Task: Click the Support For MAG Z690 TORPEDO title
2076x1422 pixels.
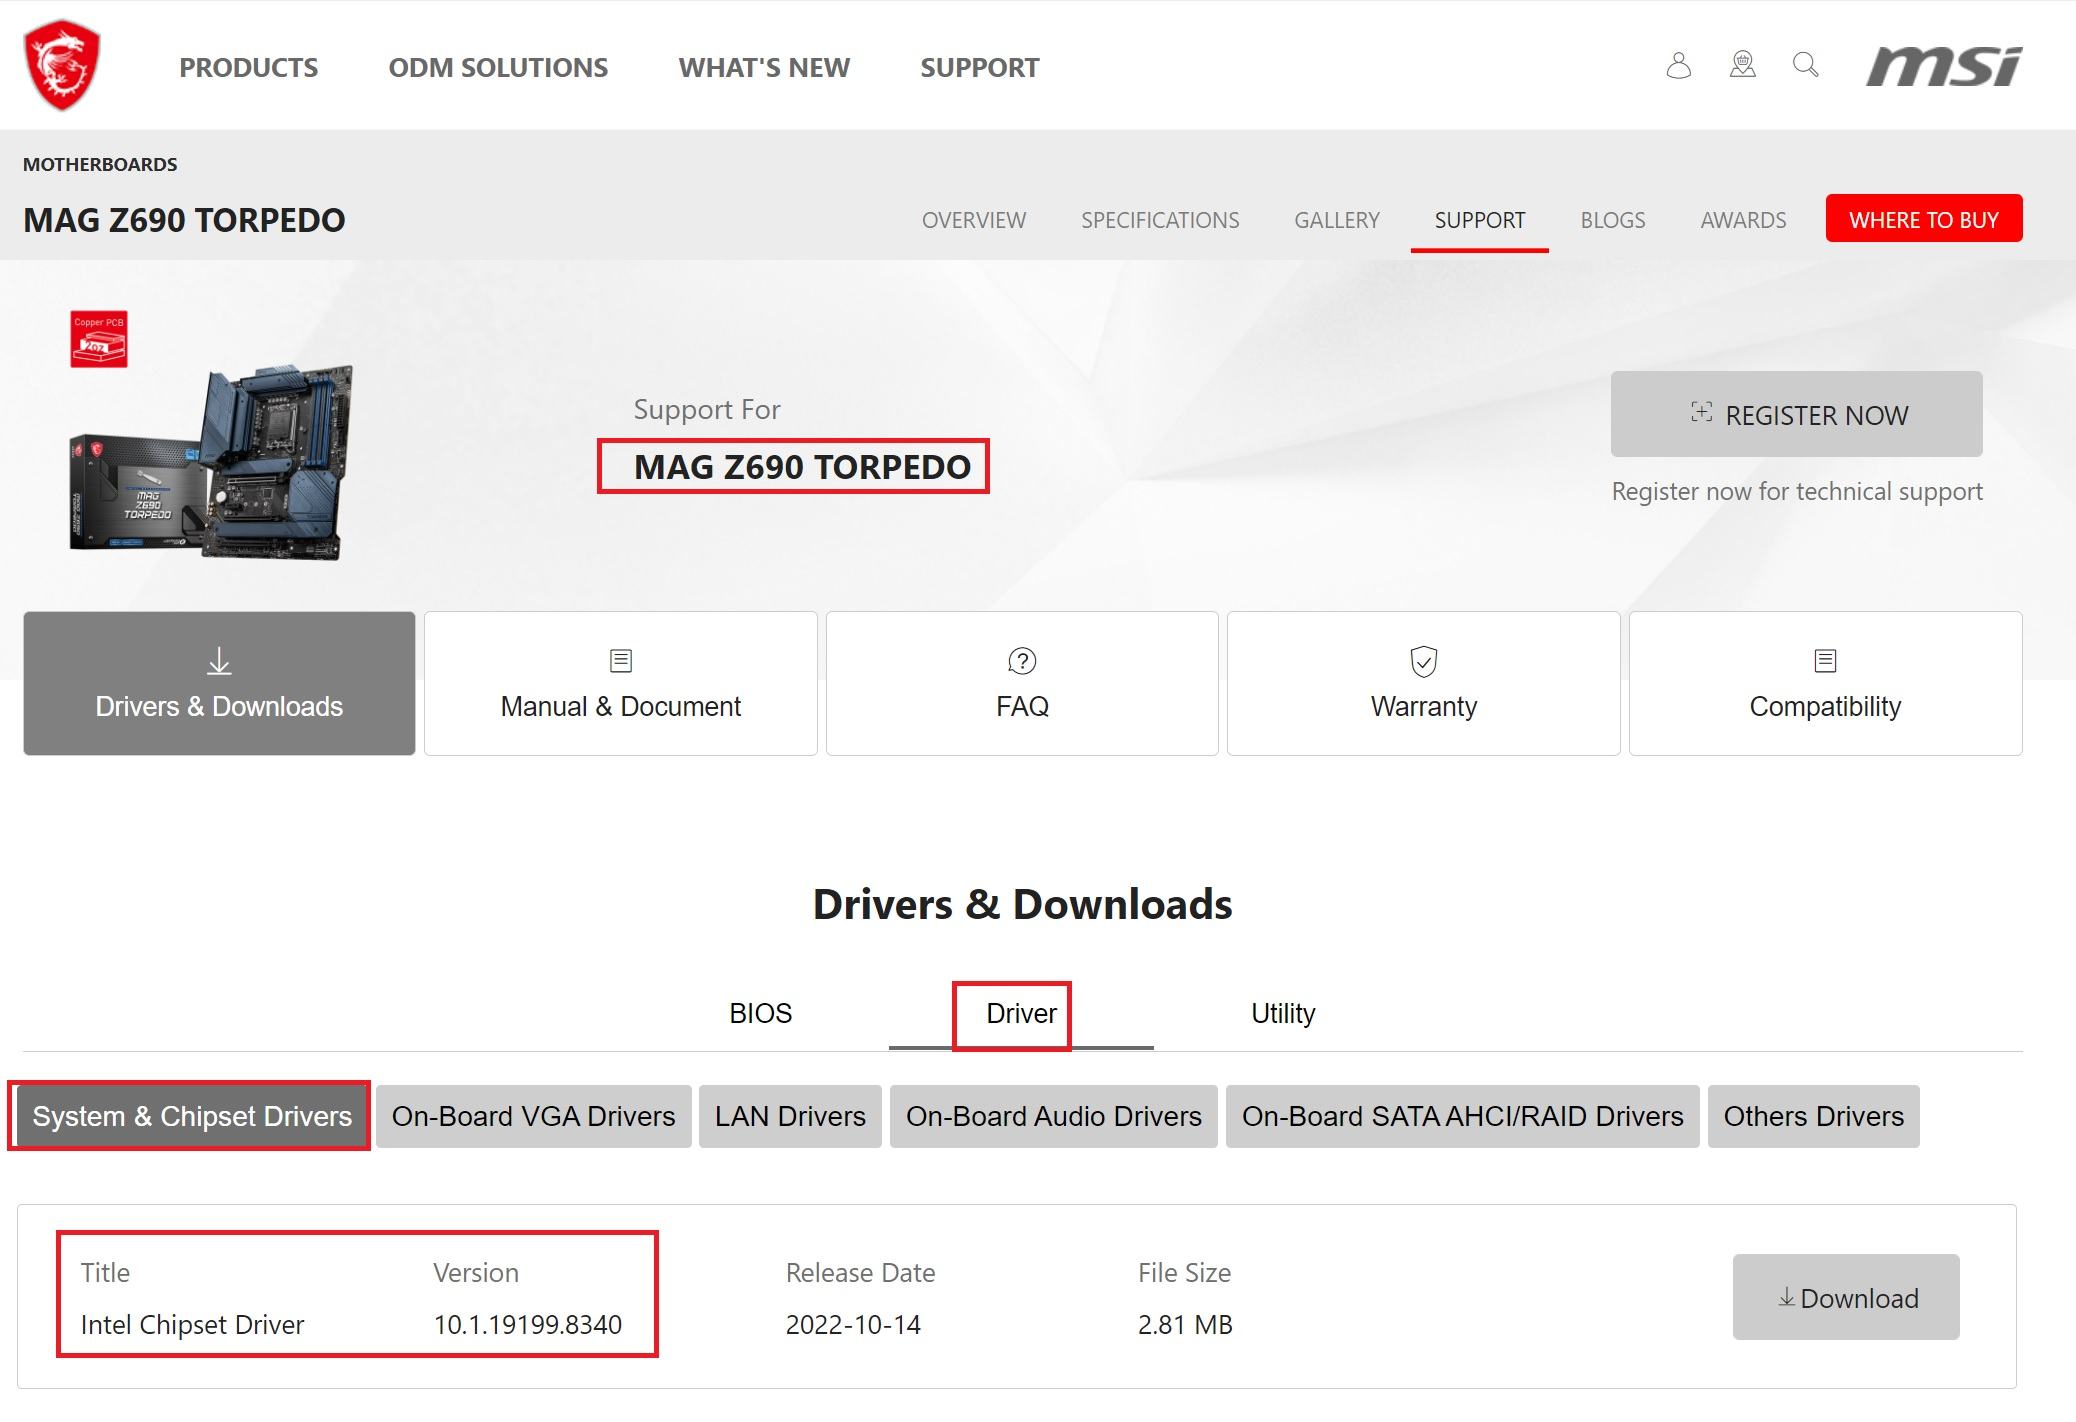Action: (802, 467)
